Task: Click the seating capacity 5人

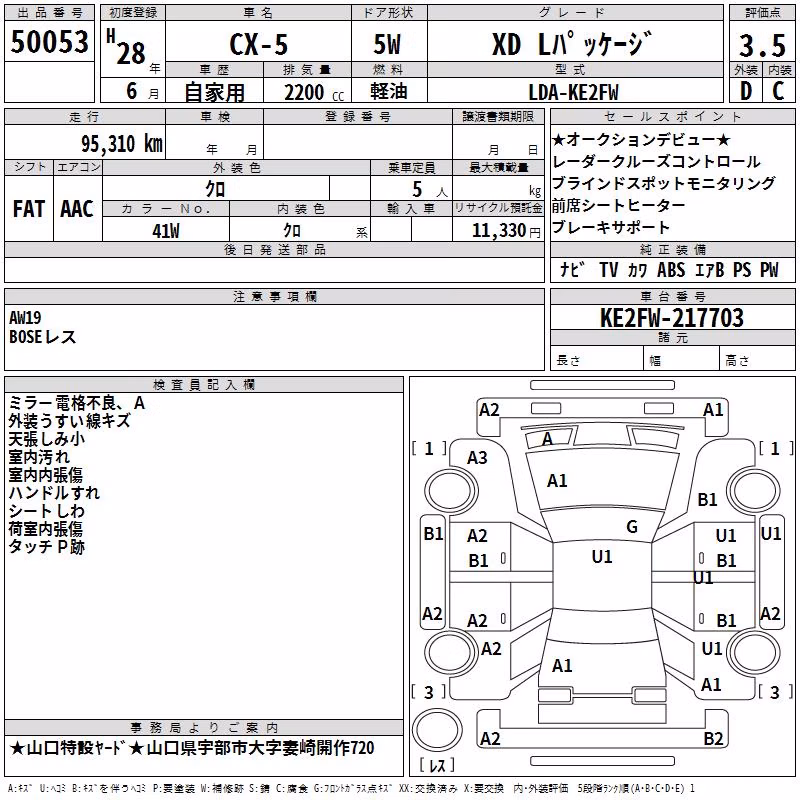Action: click(x=430, y=190)
